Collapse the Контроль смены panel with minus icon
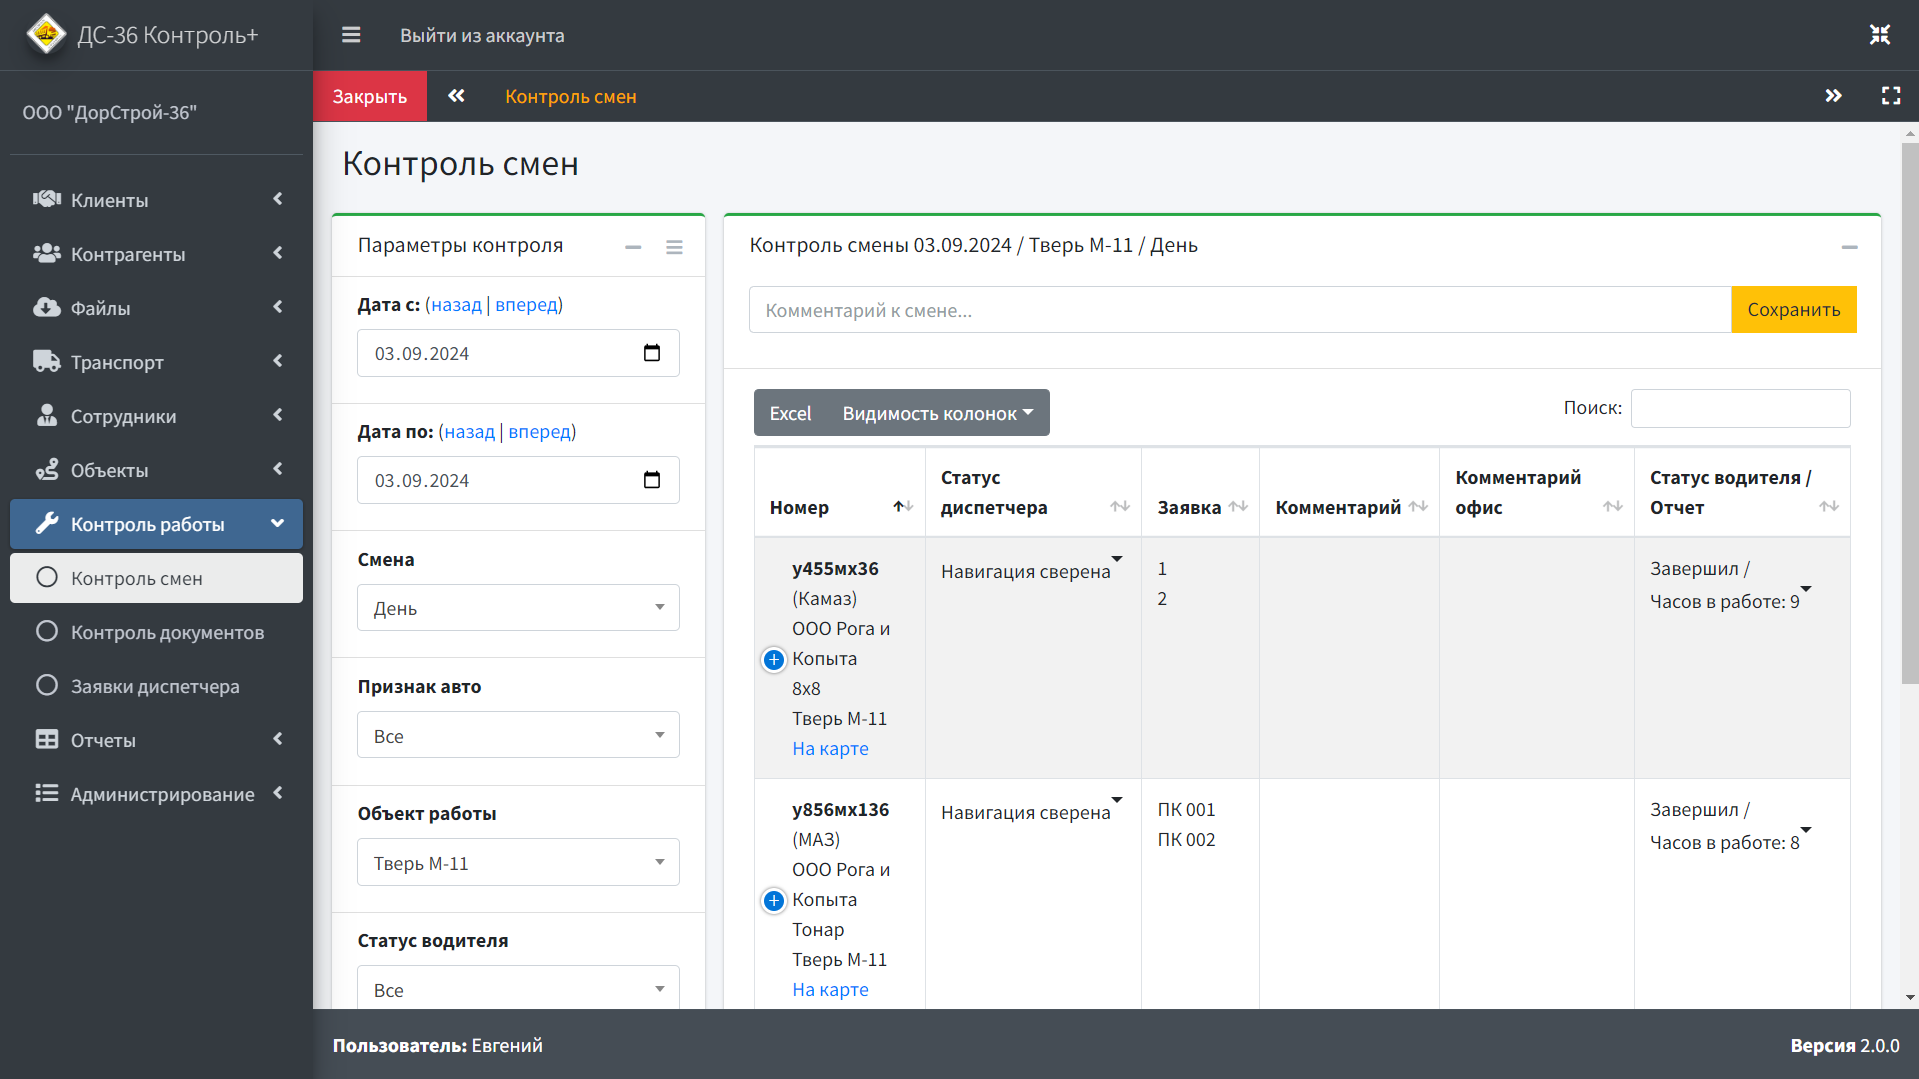Screen dimensions: 1919x1079 pyautogui.click(x=1850, y=247)
